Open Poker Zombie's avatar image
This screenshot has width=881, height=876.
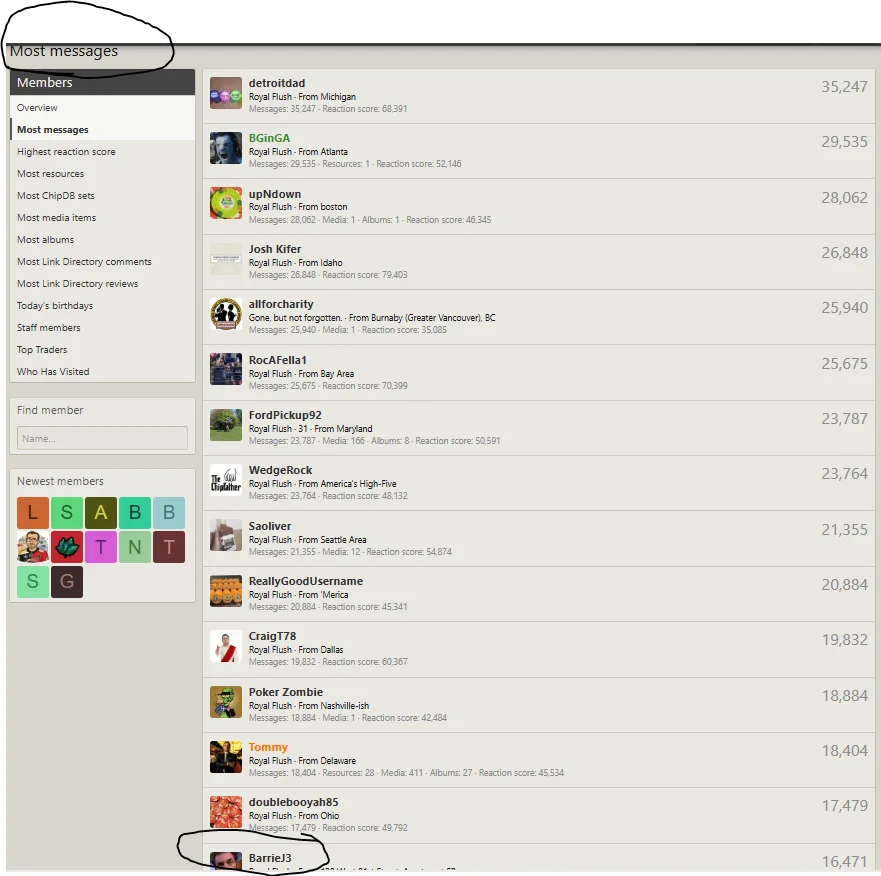pos(226,702)
